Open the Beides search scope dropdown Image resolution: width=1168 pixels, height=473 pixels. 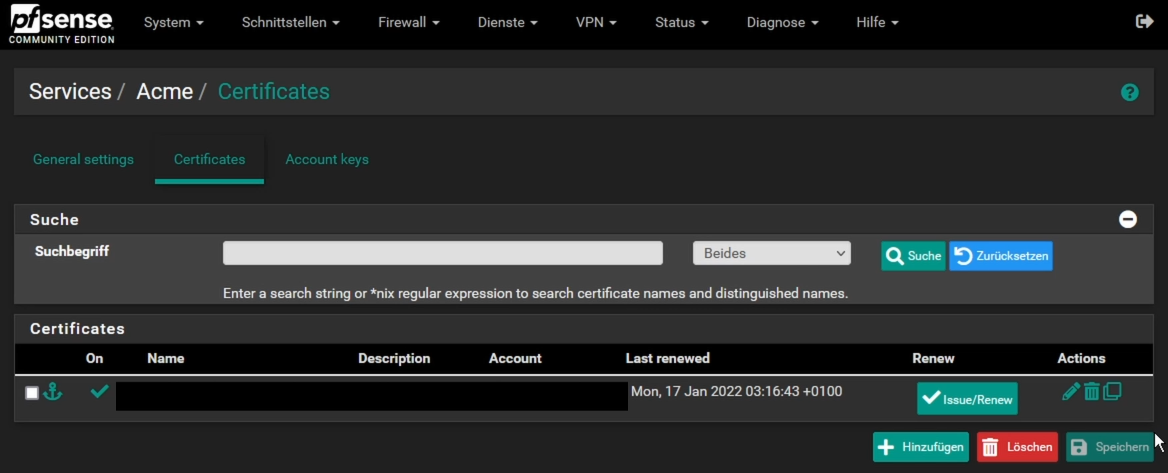(x=772, y=253)
